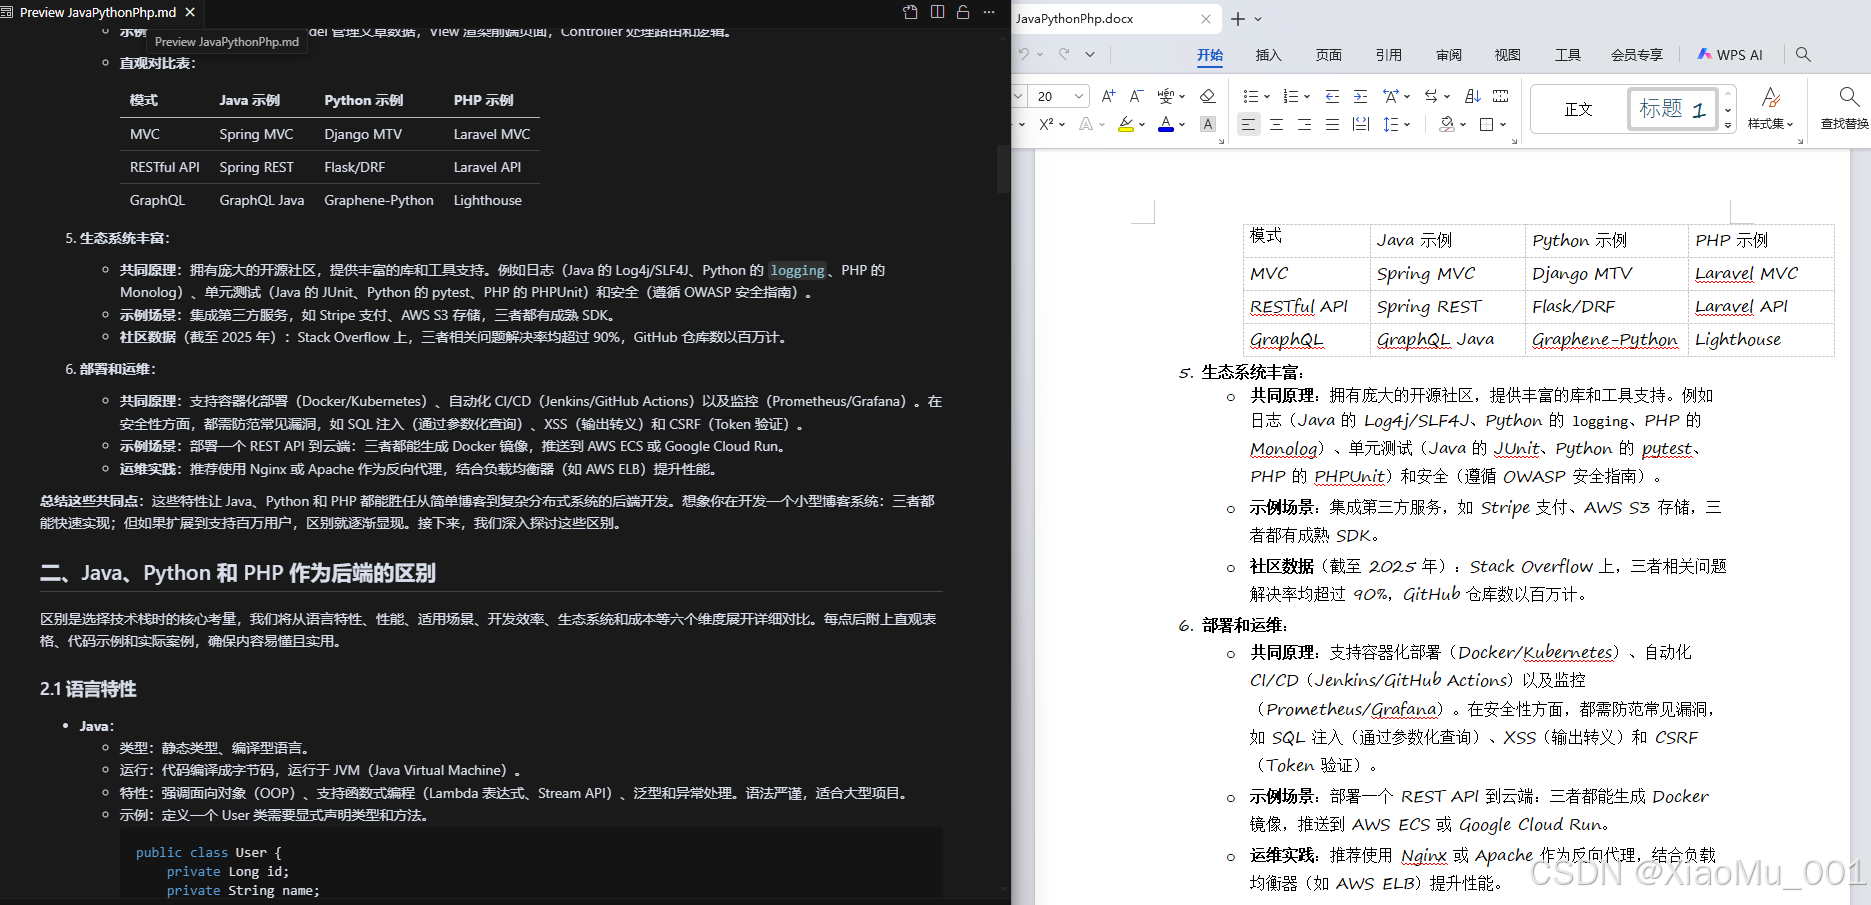Show source icon in preview toolbar
This screenshot has width=1871, height=905.
(x=910, y=12)
